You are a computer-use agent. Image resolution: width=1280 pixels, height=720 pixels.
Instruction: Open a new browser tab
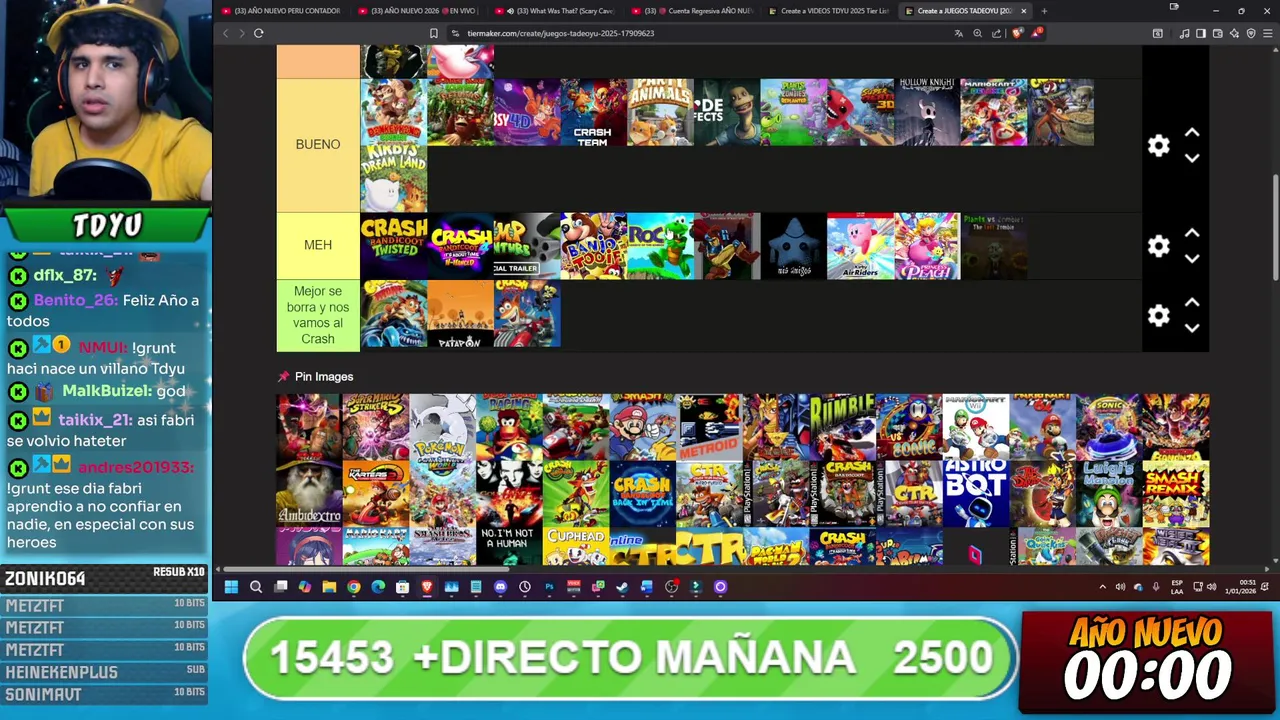[x=1044, y=11]
